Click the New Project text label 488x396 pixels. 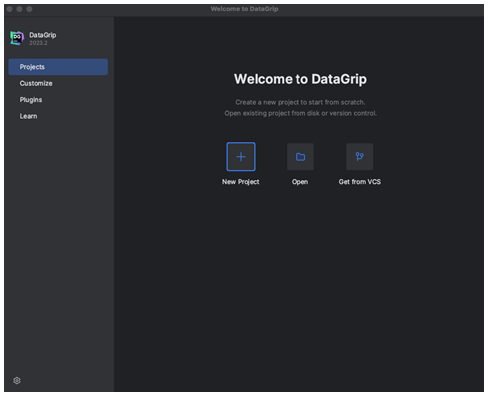pos(241,182)
